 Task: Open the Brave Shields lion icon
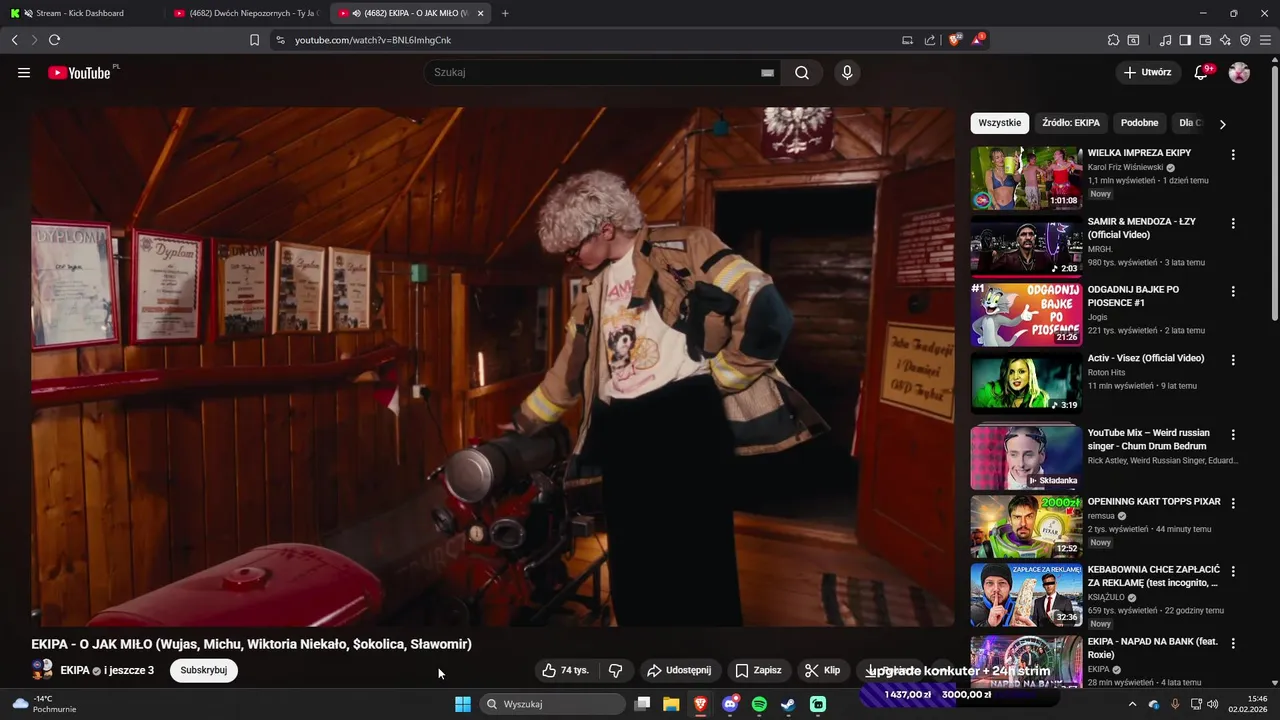click(x=954, y=40)
